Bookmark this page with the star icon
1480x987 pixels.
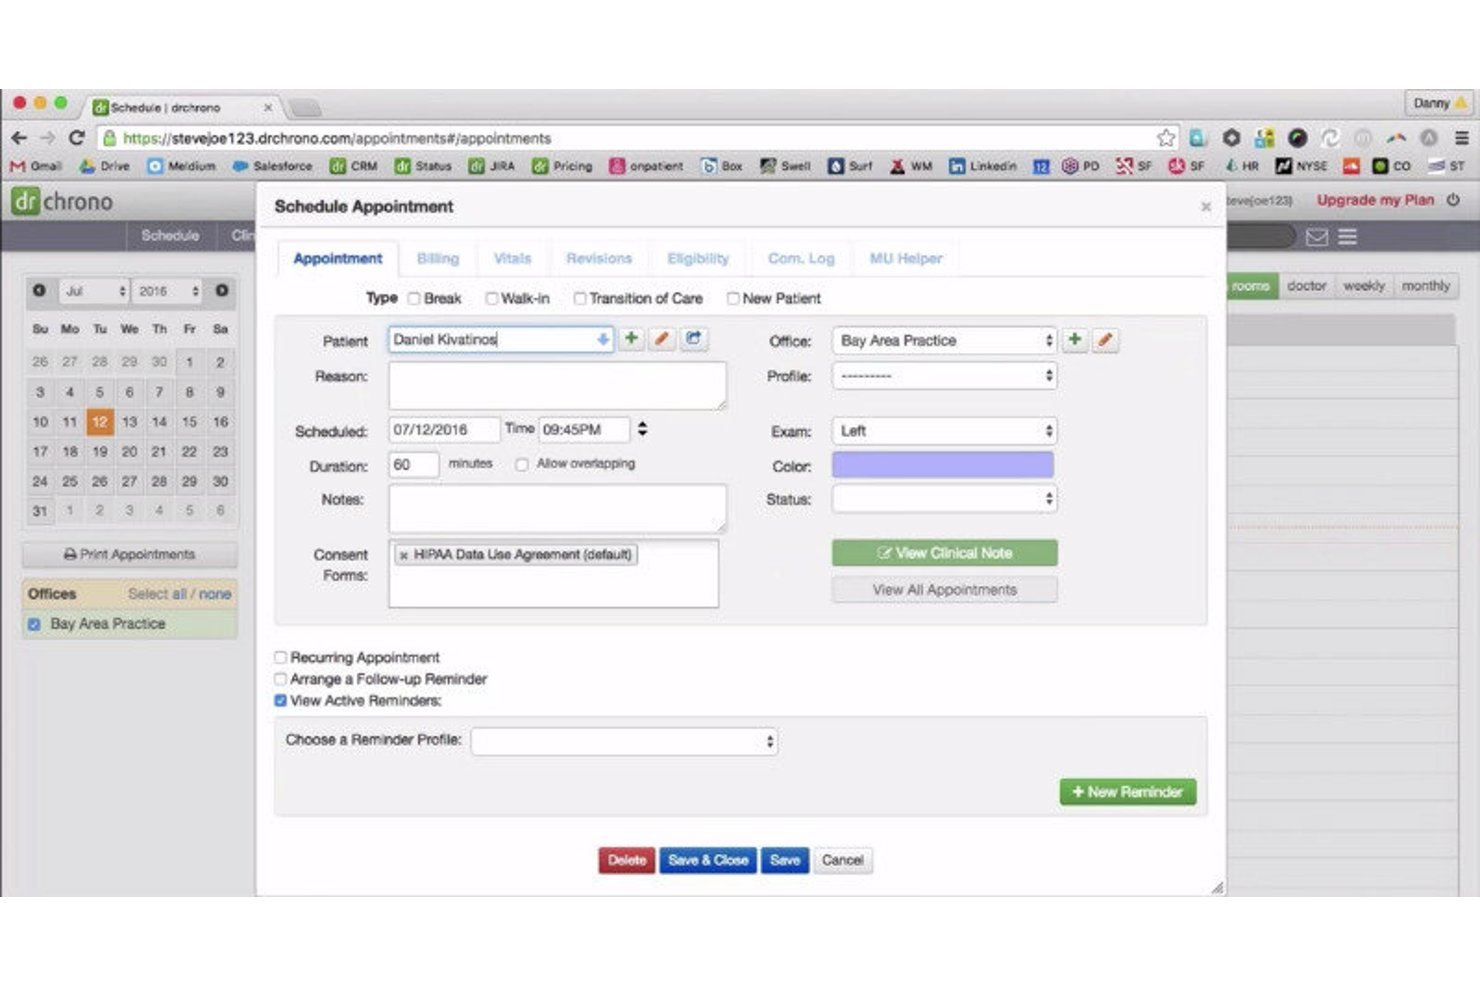(1166, 138)
